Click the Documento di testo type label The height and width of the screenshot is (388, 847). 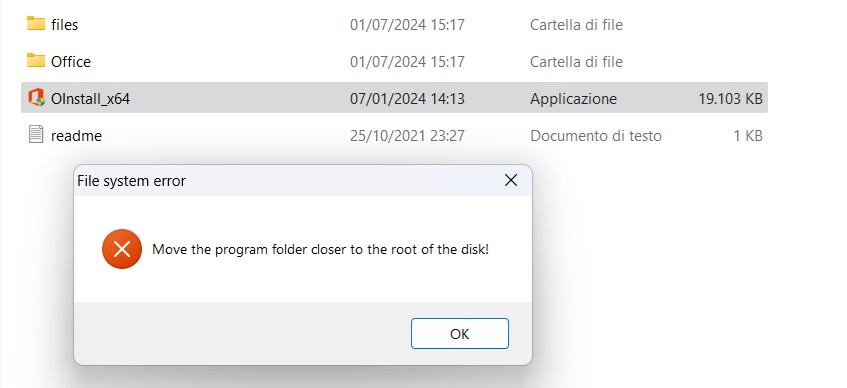pyautogui.click(x=596, y=136)
